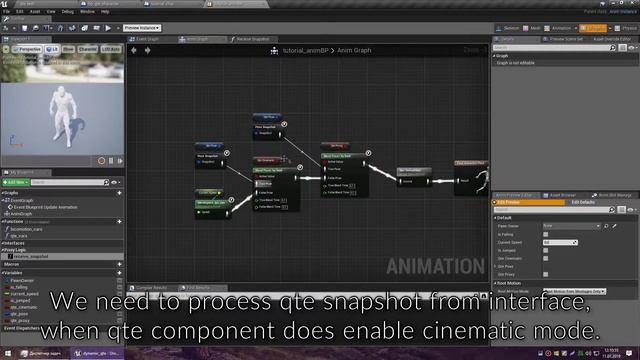Viewport: 640px width, 360px height.
Task: Click the Save toolbar icon
Action: point(24,28)
